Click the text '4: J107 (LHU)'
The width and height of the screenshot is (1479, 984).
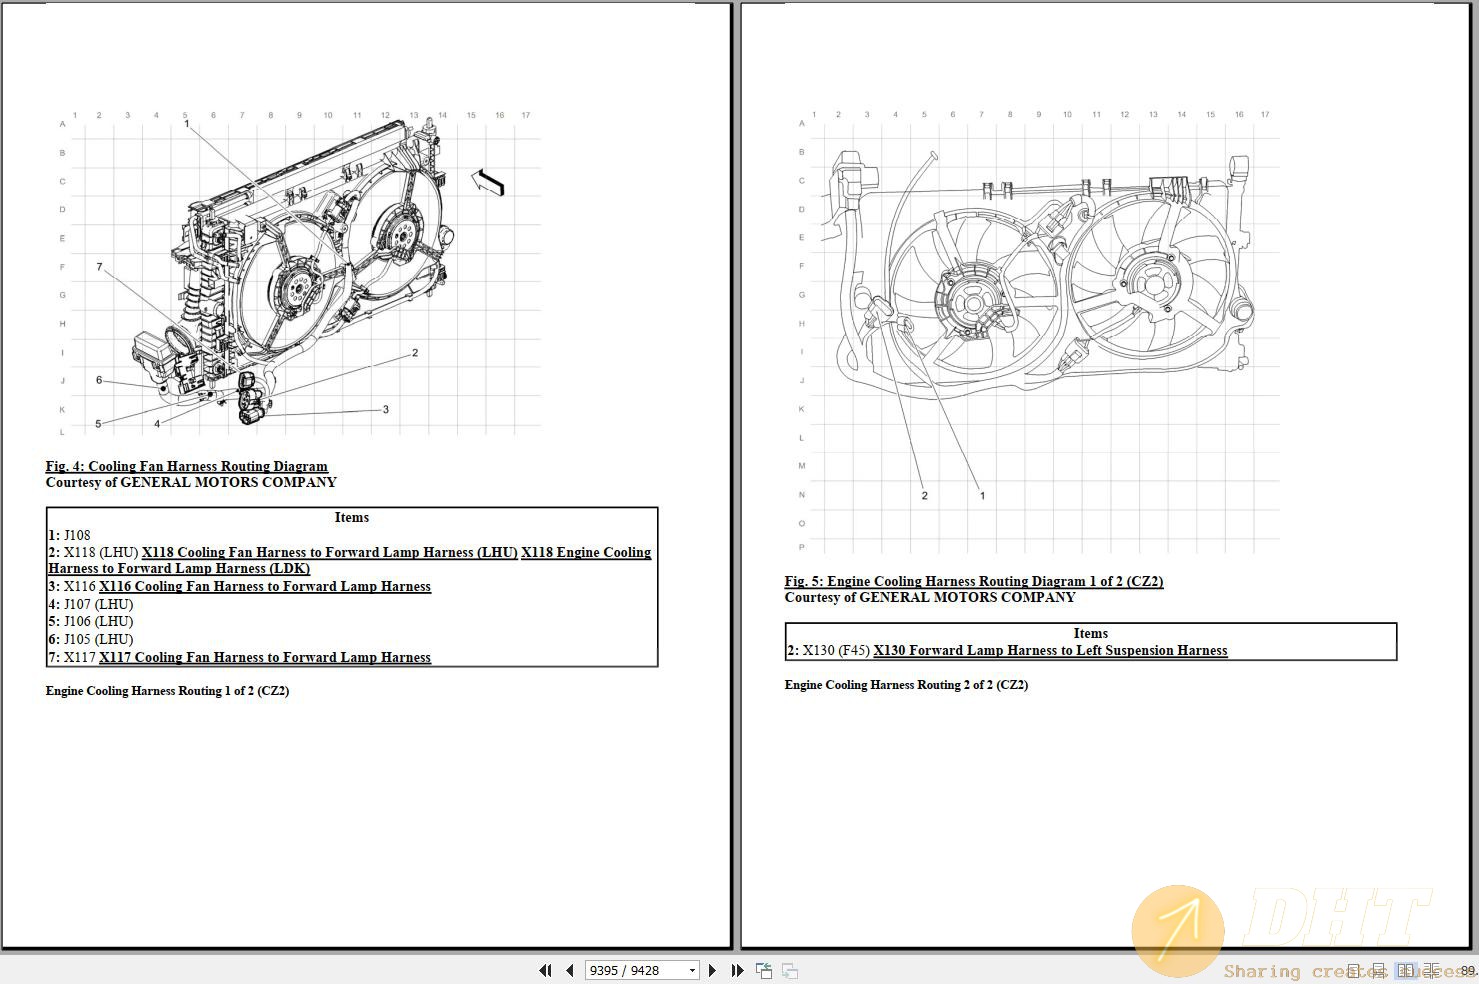tap(90, 604)
